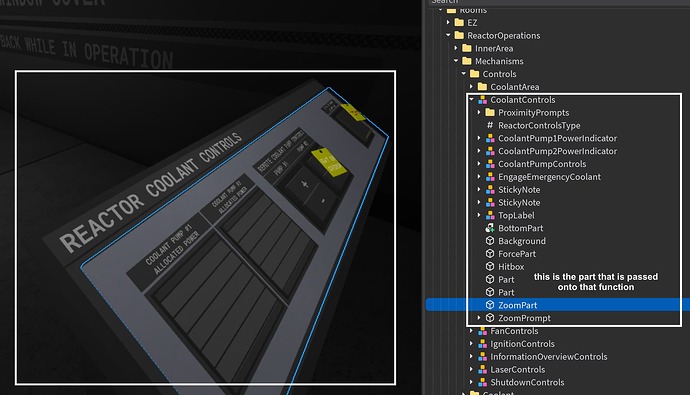
Task: Click the CoolantArea folder icon
Action: coord(482,87)
